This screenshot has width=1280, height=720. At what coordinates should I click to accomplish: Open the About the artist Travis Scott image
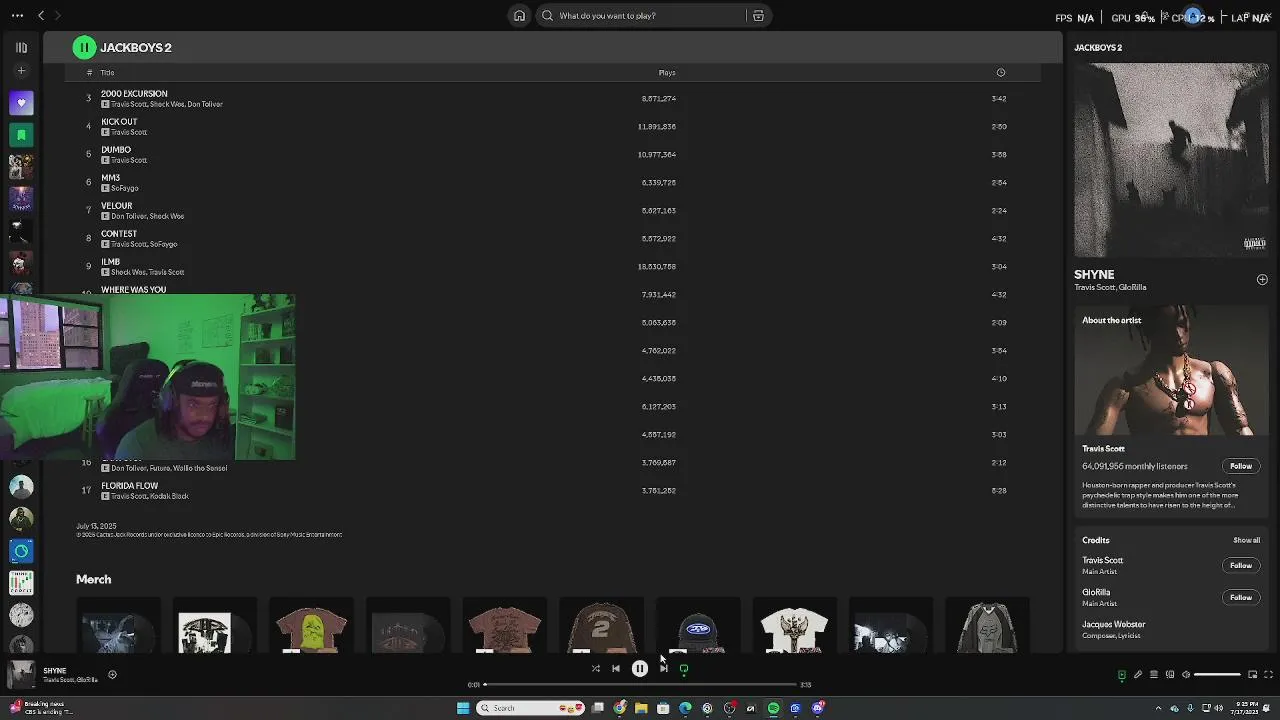pyautogui.click(x=1171, y=371)
